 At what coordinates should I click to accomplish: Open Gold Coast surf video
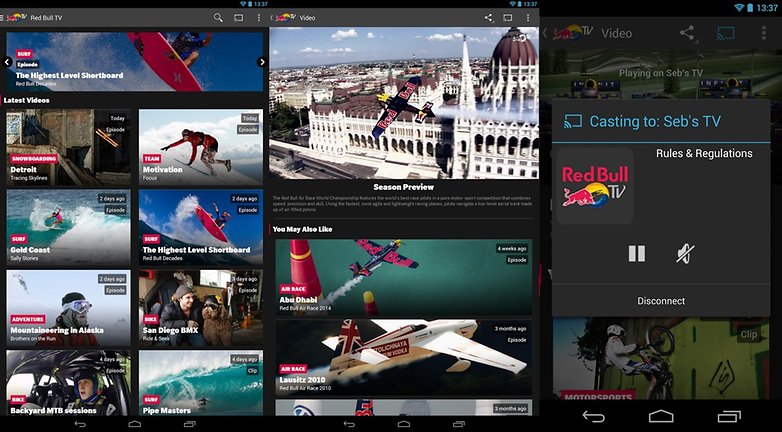[x=68, y=227]
